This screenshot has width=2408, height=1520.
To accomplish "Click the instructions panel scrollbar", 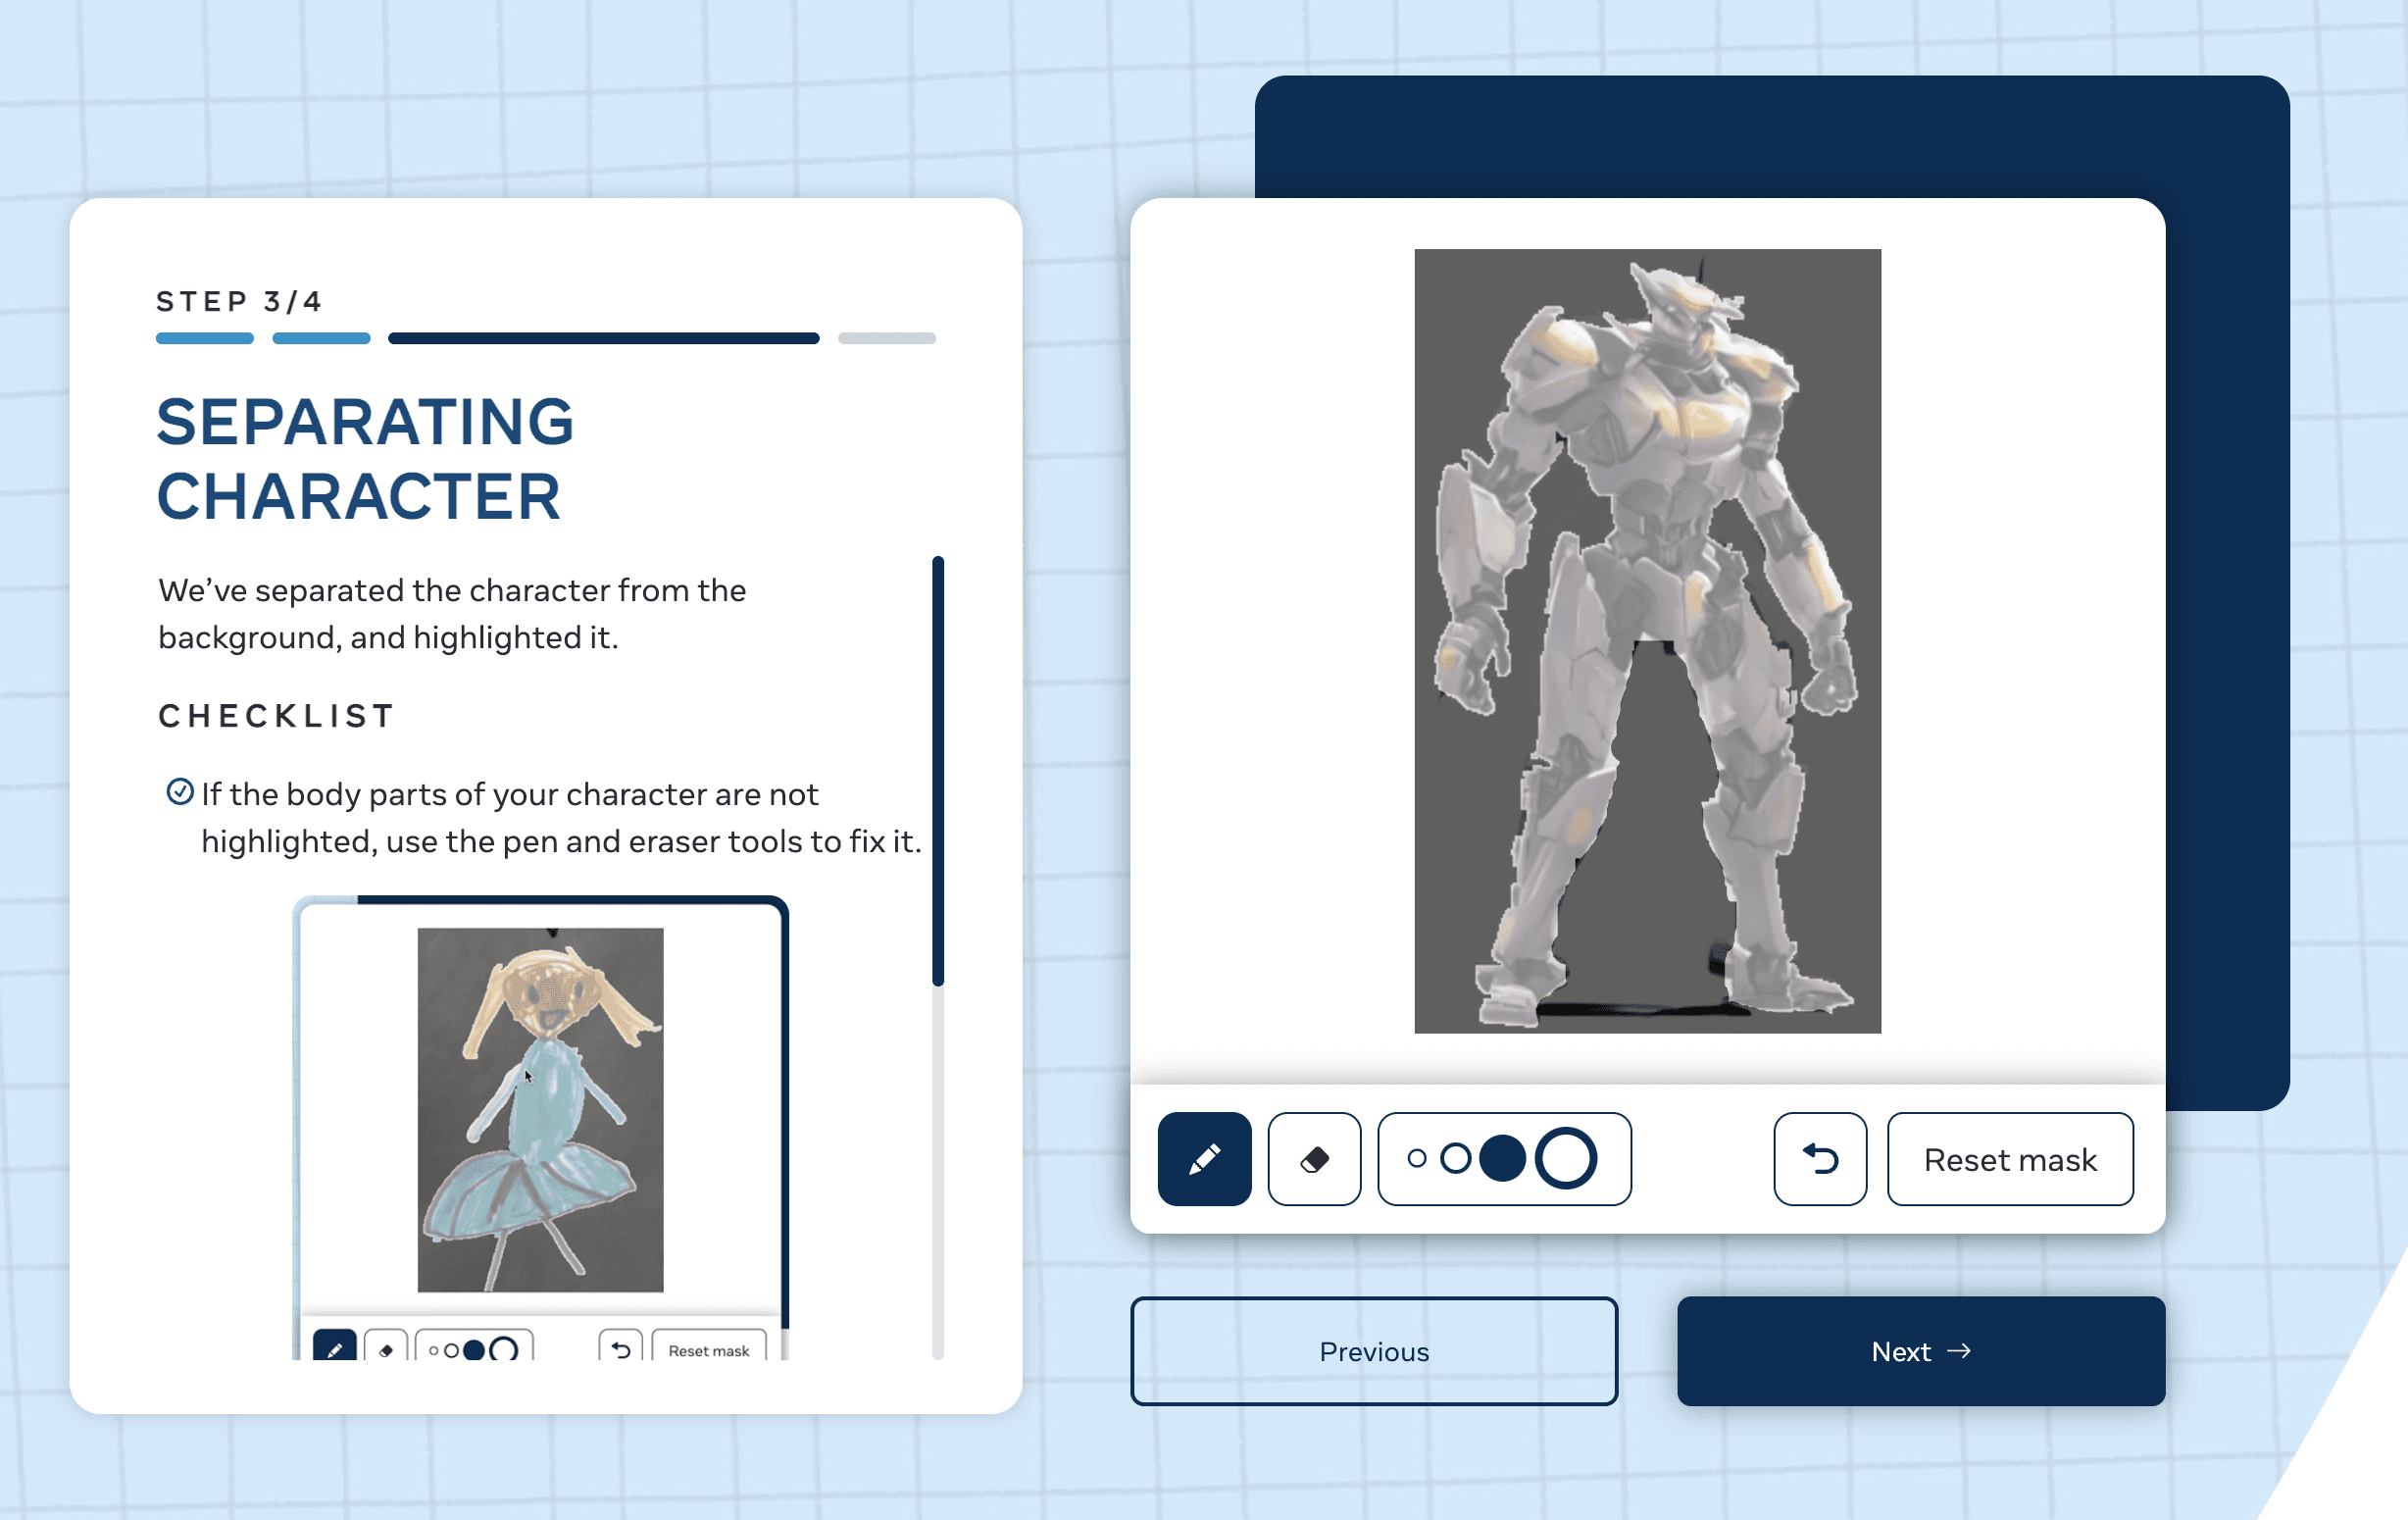I will coord(937,770).
